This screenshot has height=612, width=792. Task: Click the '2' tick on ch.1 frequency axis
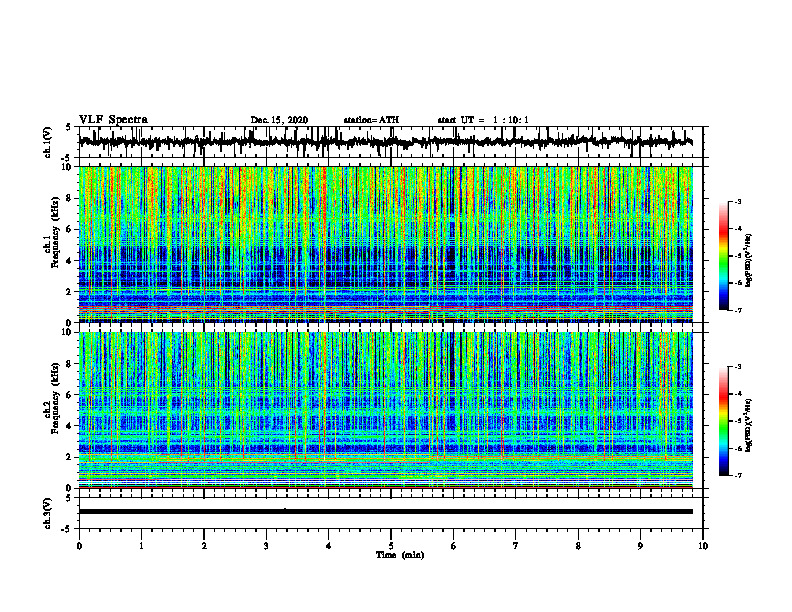(x=70, y=291)
